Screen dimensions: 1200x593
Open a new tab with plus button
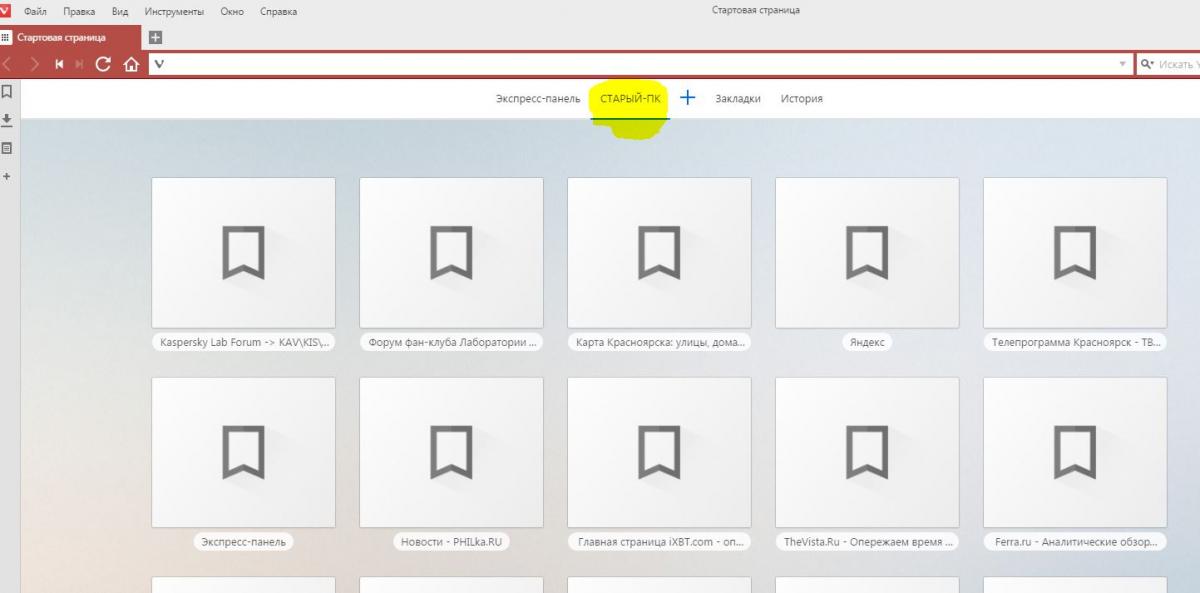(155, 38)
